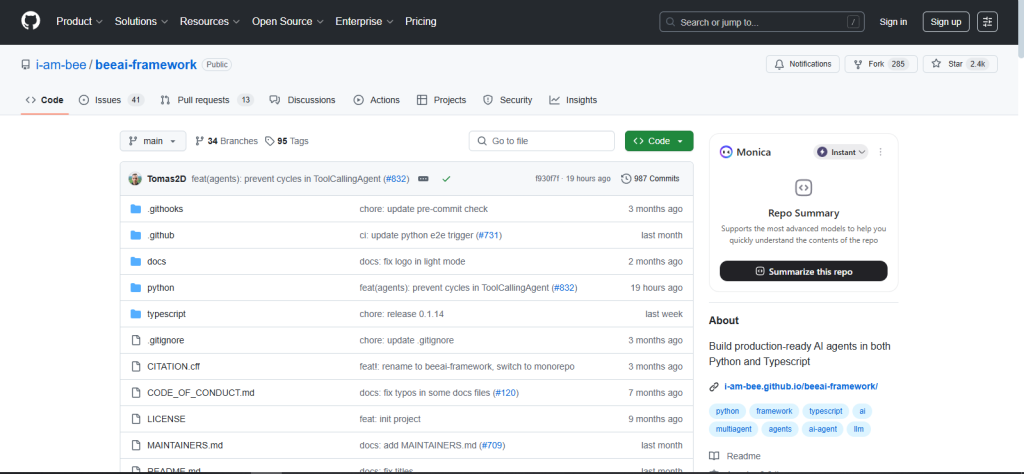Click the Go to file search box
The width and height of the screenshot is (1024, 474).
coord(541,141)
